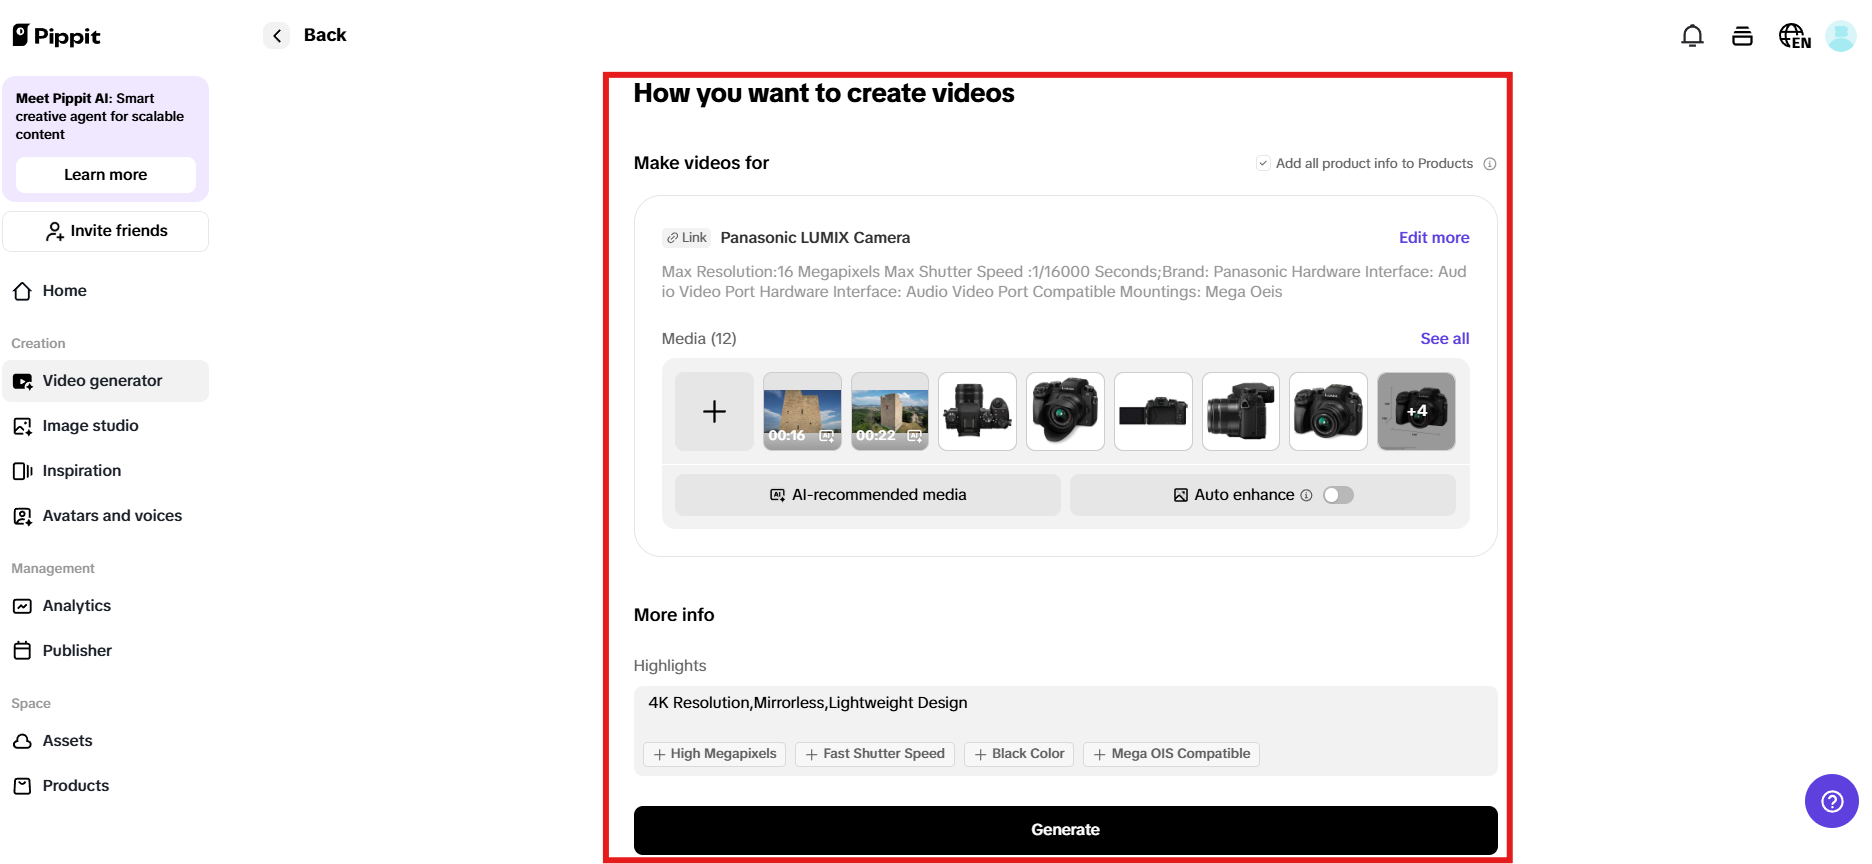This screenshot has width=1872, height=864.
Task: Click info icon next to Add all product info
Action: (x=1490, y=164)
